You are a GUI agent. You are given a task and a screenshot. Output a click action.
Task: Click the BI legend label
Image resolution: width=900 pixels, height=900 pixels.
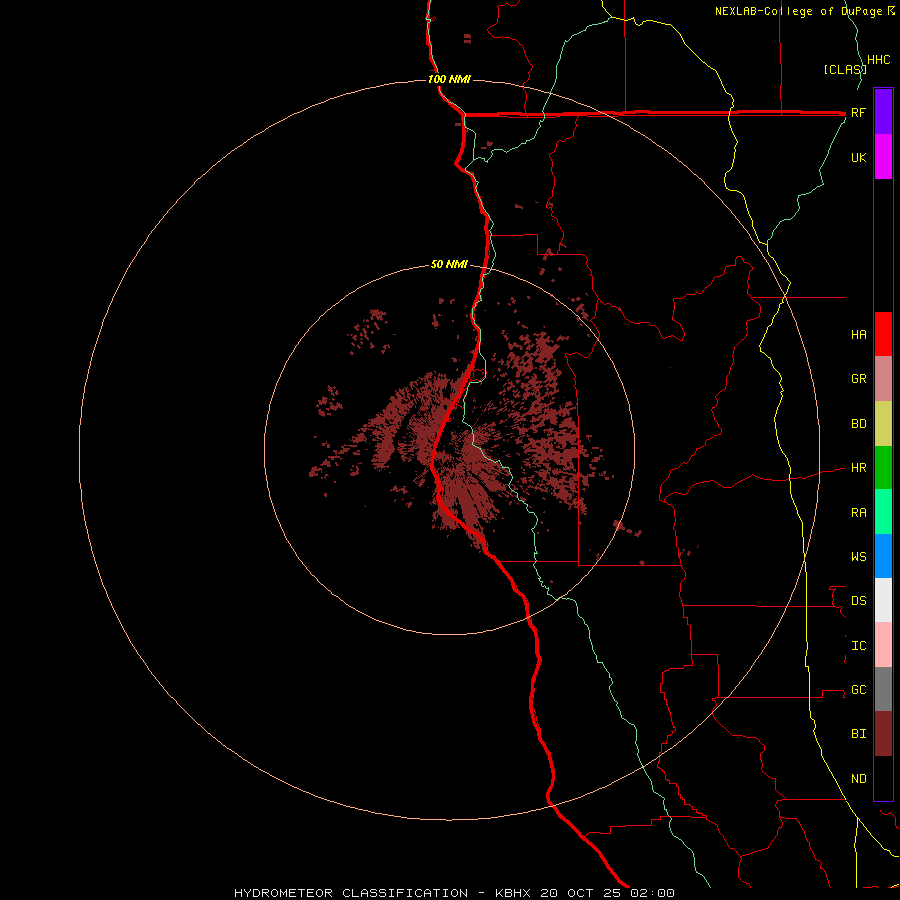(859, 734)
